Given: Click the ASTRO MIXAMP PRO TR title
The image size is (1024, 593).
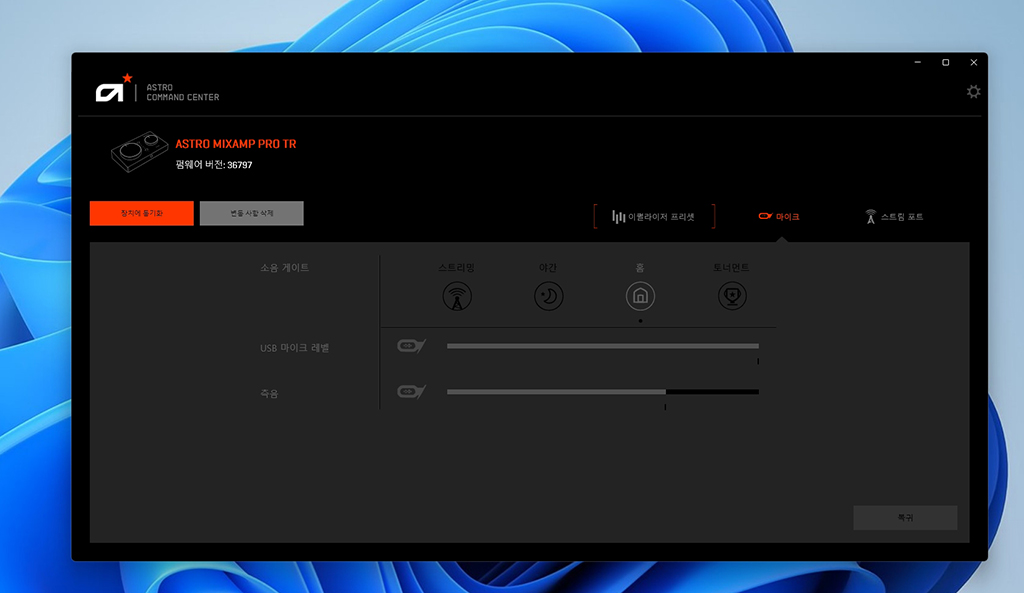Looking at the screenshot, I should [236, 144].
